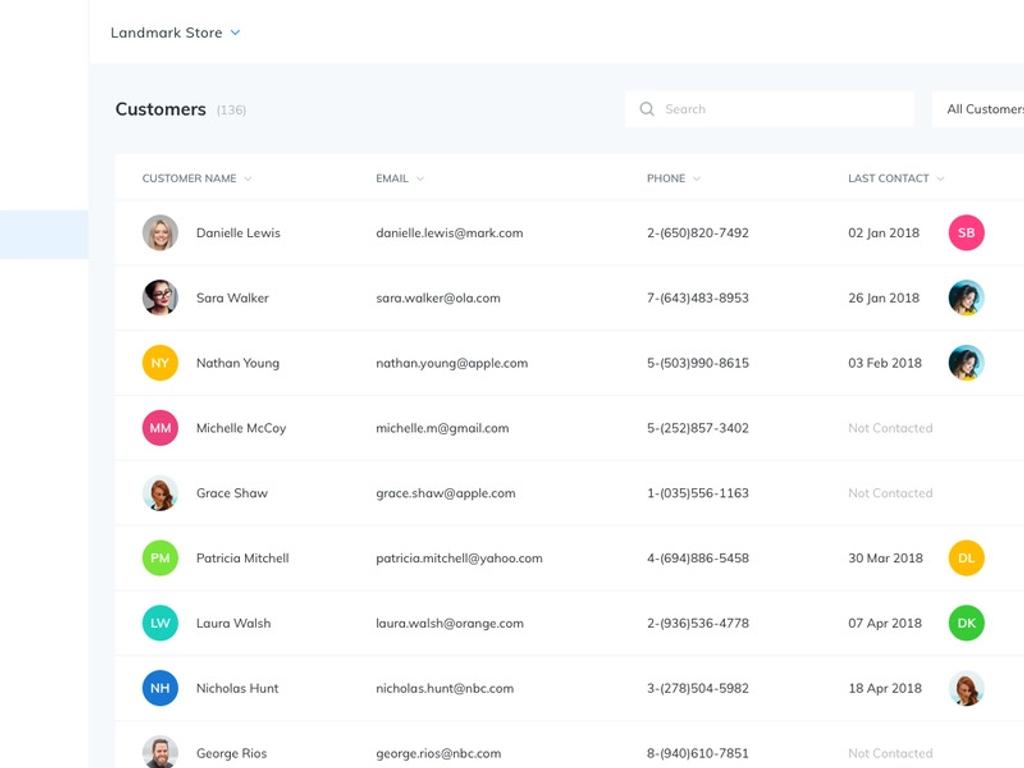Click Sara Walker profile photo
The height and width of the screenshot is (768, 1024).
tap(160, 298)
